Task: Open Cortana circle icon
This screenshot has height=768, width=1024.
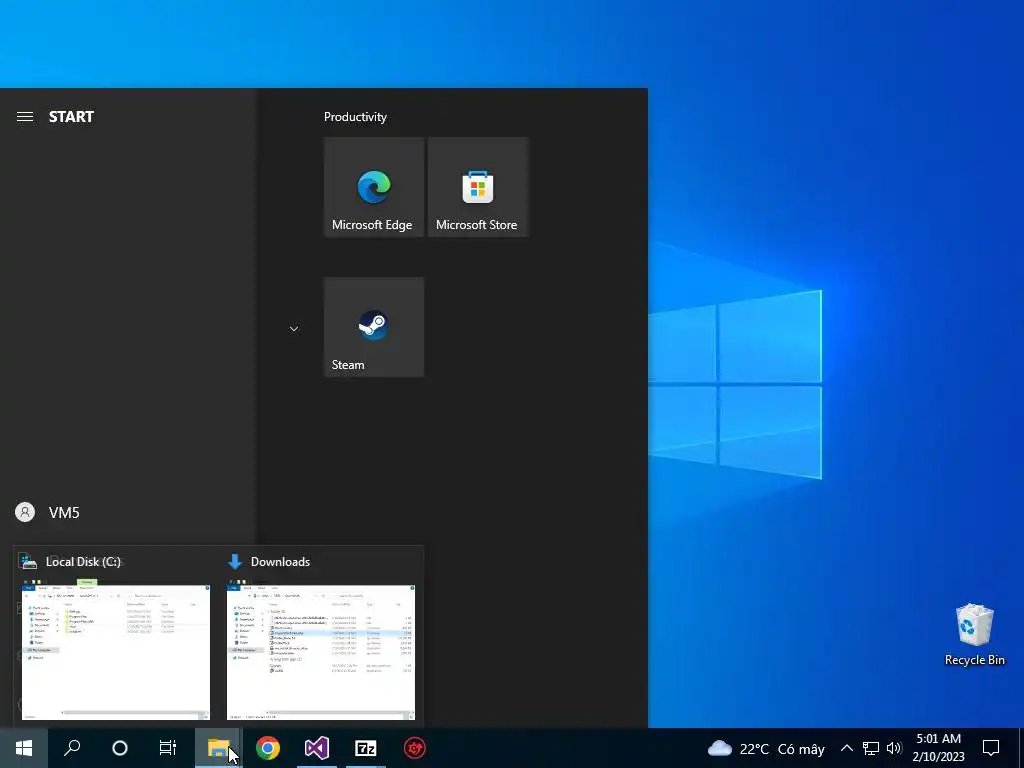Action: click(x=120, y=748)
